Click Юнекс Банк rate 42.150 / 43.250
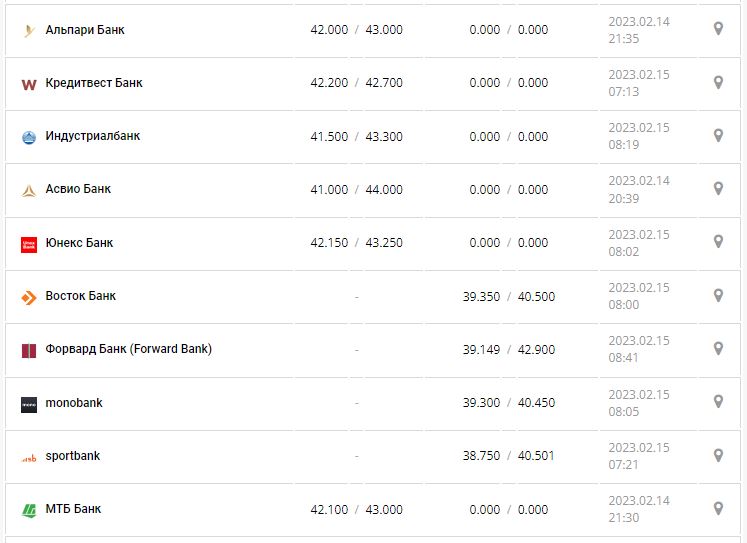The width and height of the screenshot is (747, 543). click(x=356, y=243)
